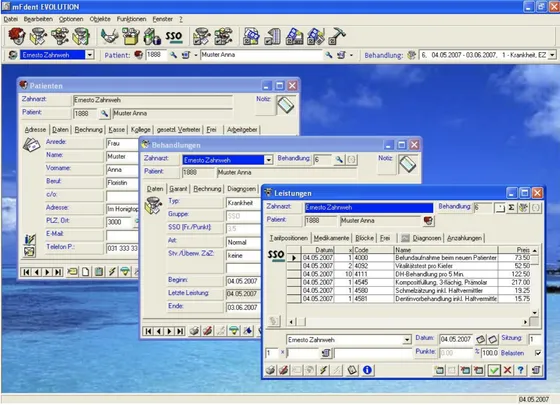This screenshot has width=560, height=405.
Task: Click the Beruf field showing Floristin
Action: (x=122, y=183)
